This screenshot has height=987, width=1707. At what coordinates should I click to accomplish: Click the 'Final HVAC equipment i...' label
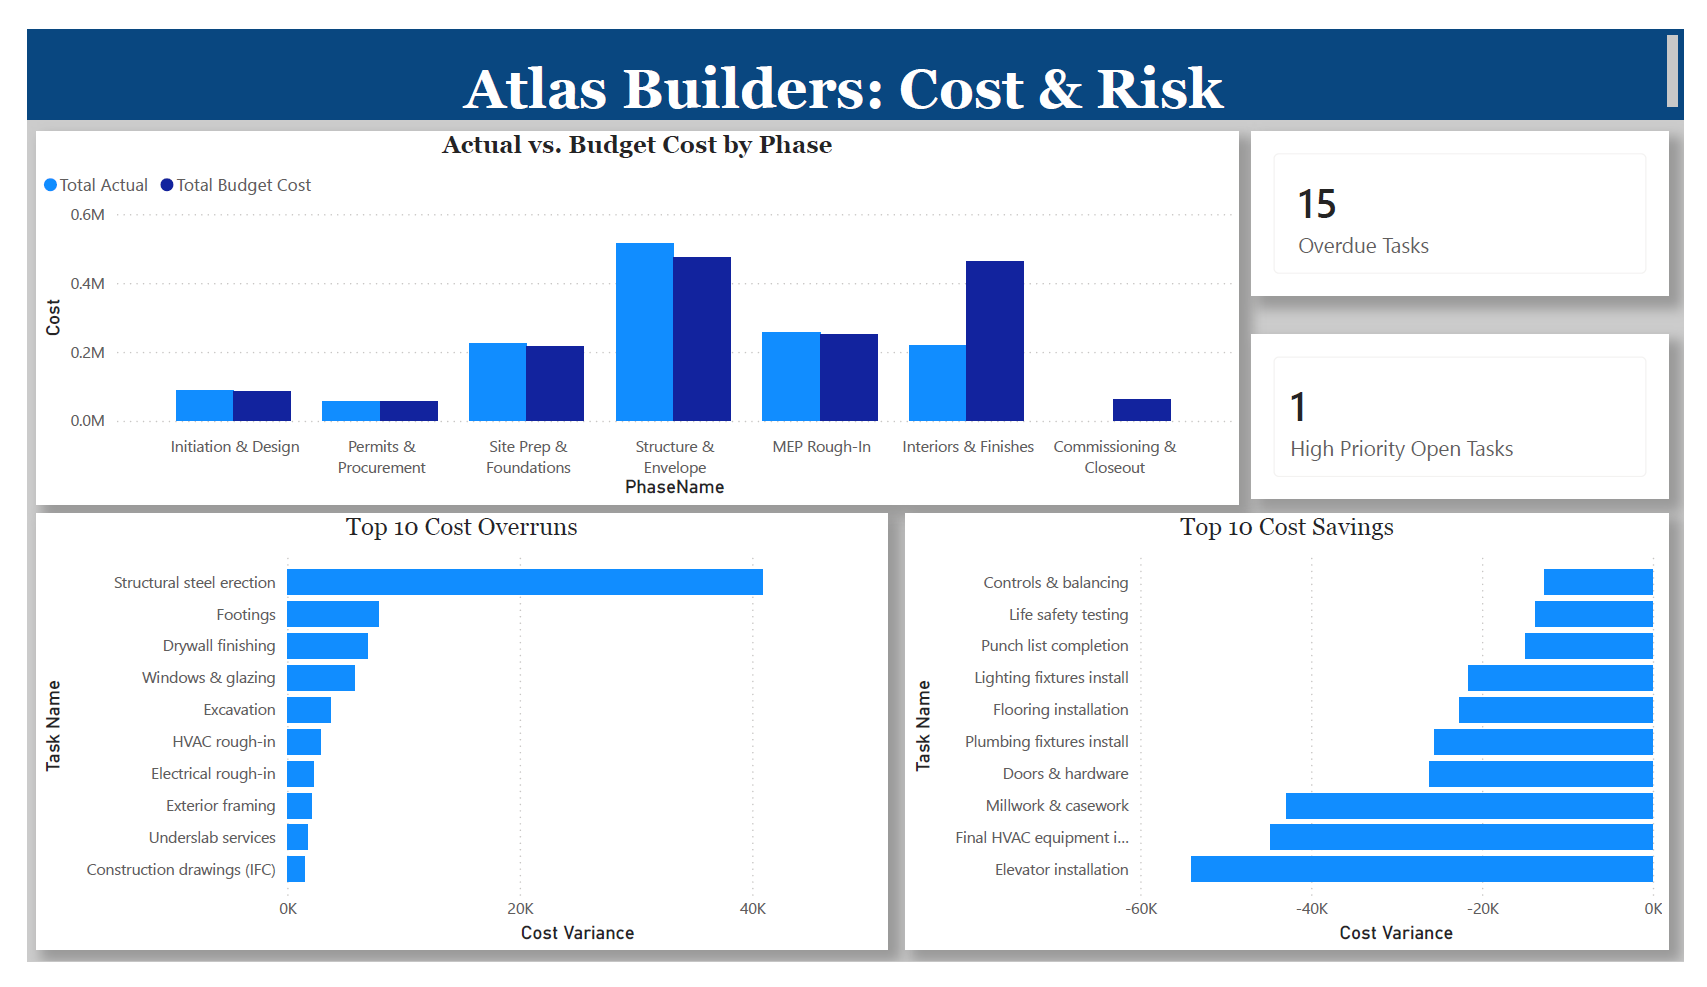click(x=1042, y=838)
